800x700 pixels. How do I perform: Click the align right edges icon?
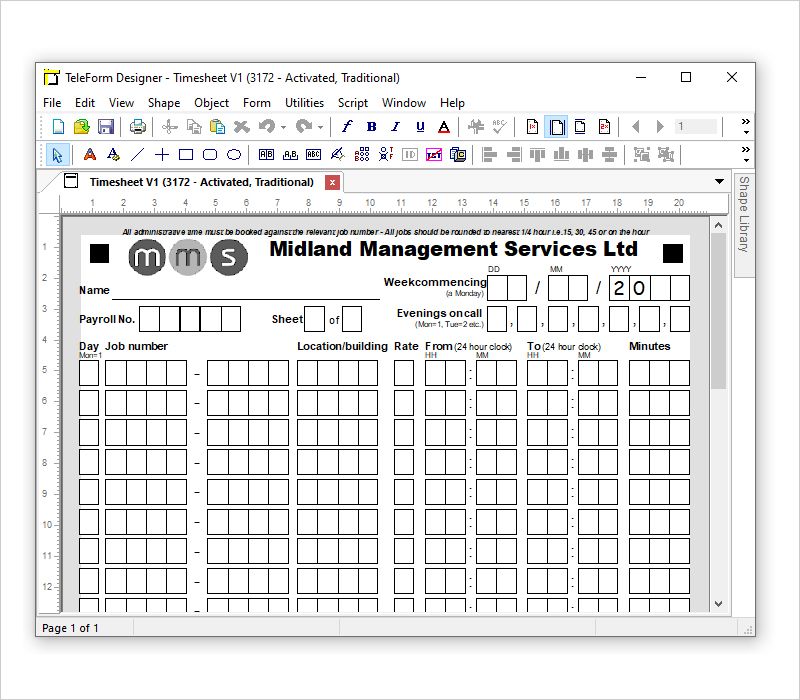point(513,154)
